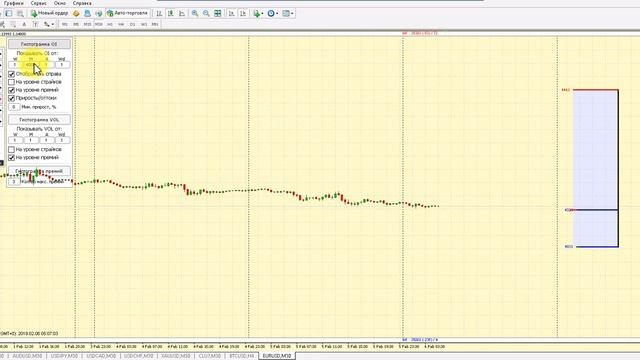Click the Гистограмма премий button
Image resolution: width=640 pixels, height=360 pixels.
point(39,171)
